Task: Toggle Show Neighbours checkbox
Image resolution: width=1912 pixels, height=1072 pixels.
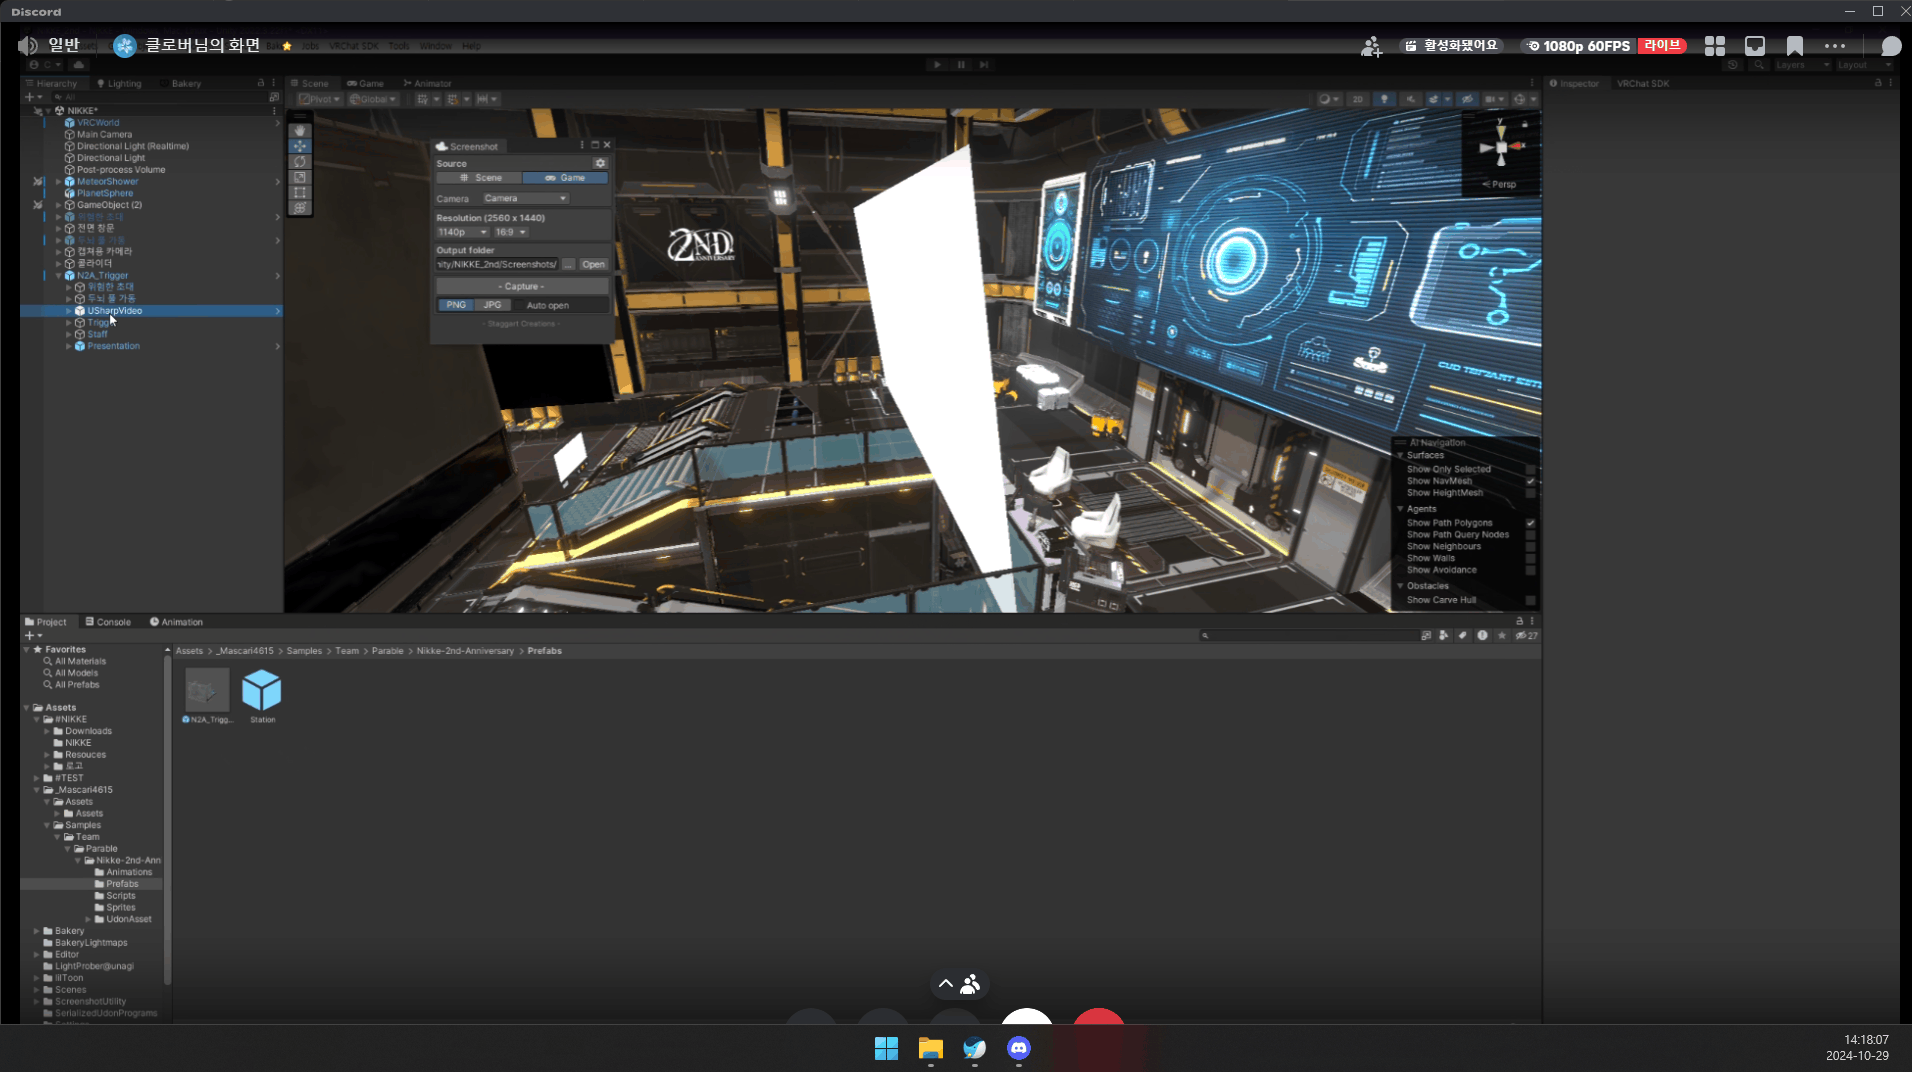Action: click(1530, 547)
